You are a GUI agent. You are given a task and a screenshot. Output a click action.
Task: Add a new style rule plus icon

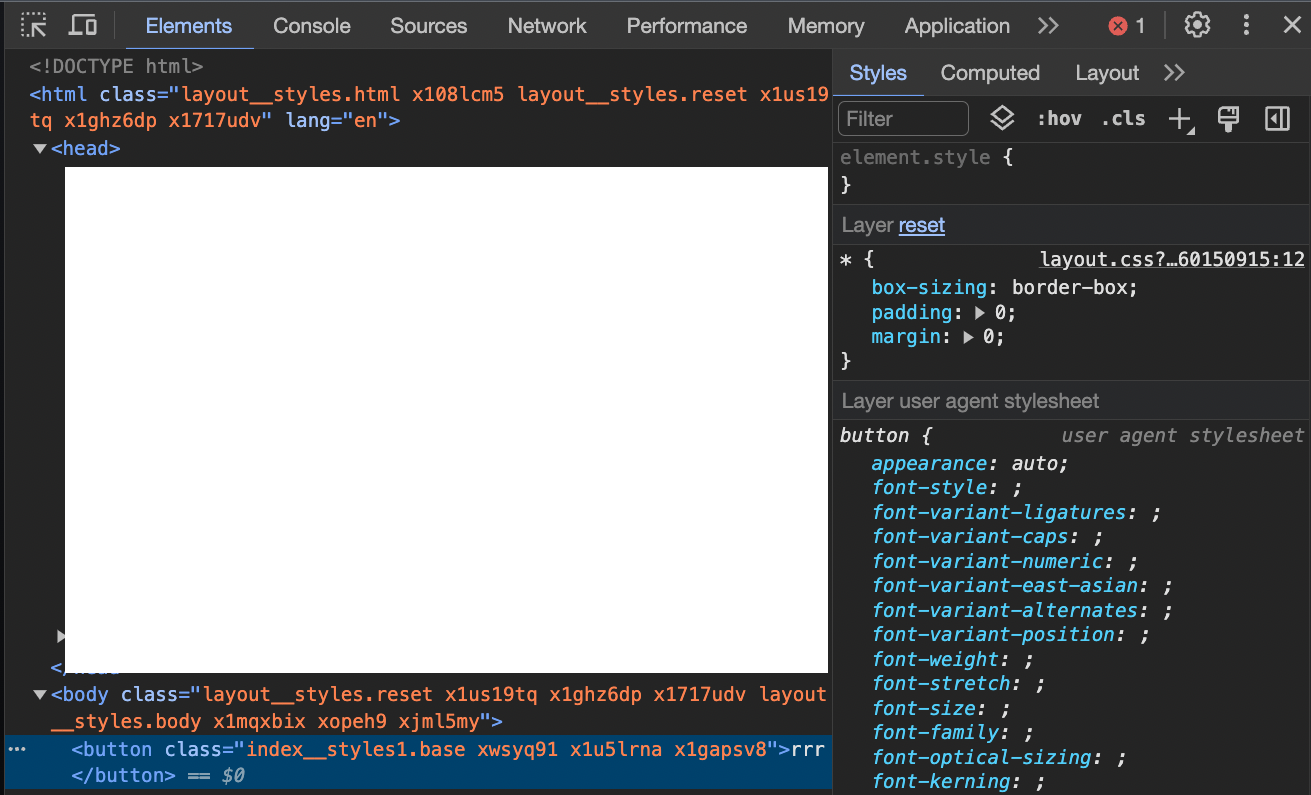pyautogui.click(x=1181, y=119)
